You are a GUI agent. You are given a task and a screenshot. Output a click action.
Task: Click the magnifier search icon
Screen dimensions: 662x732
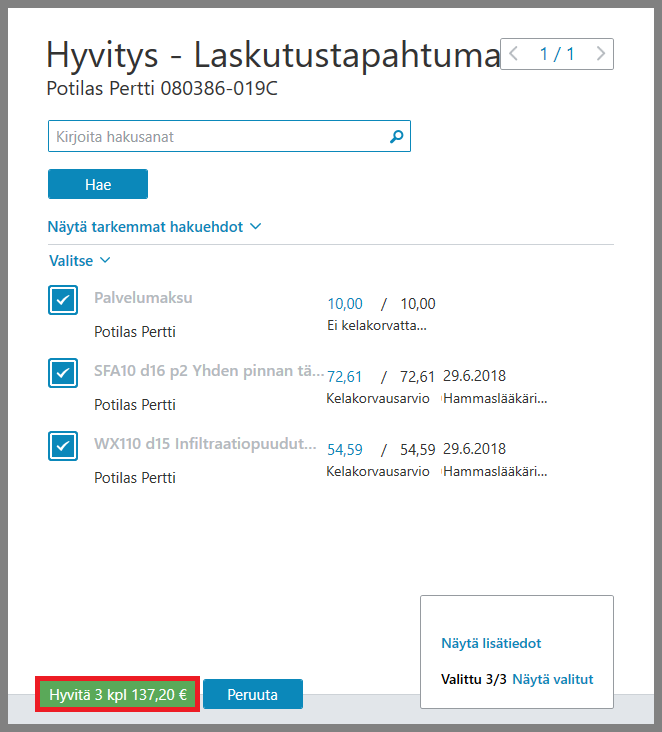coord(396,136)
